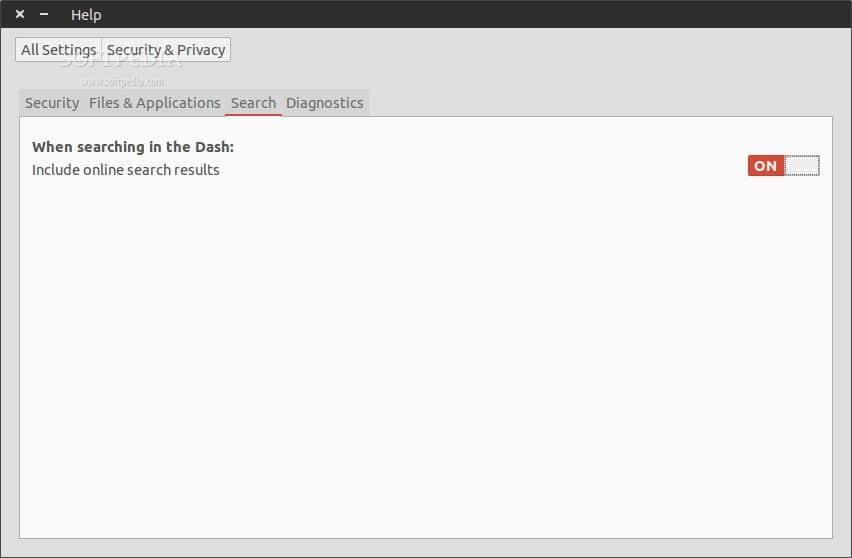Click the empty white settings panel area
This screenshot has width=852, height=558.
tap(425, 350)
